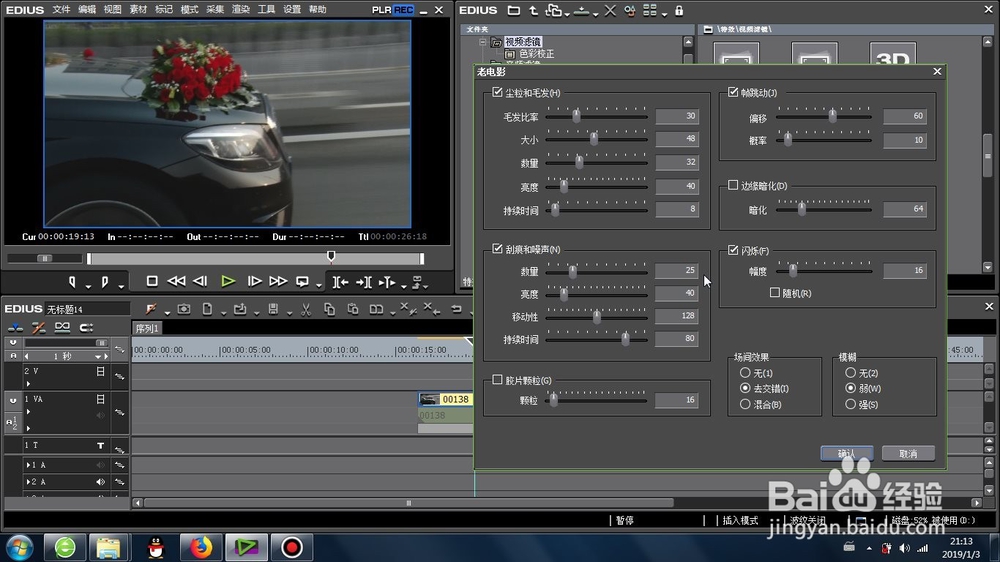Viewport: 1000px width, 562px height.
Task: Click the Fast forward button
Action: tap(278, 281)
